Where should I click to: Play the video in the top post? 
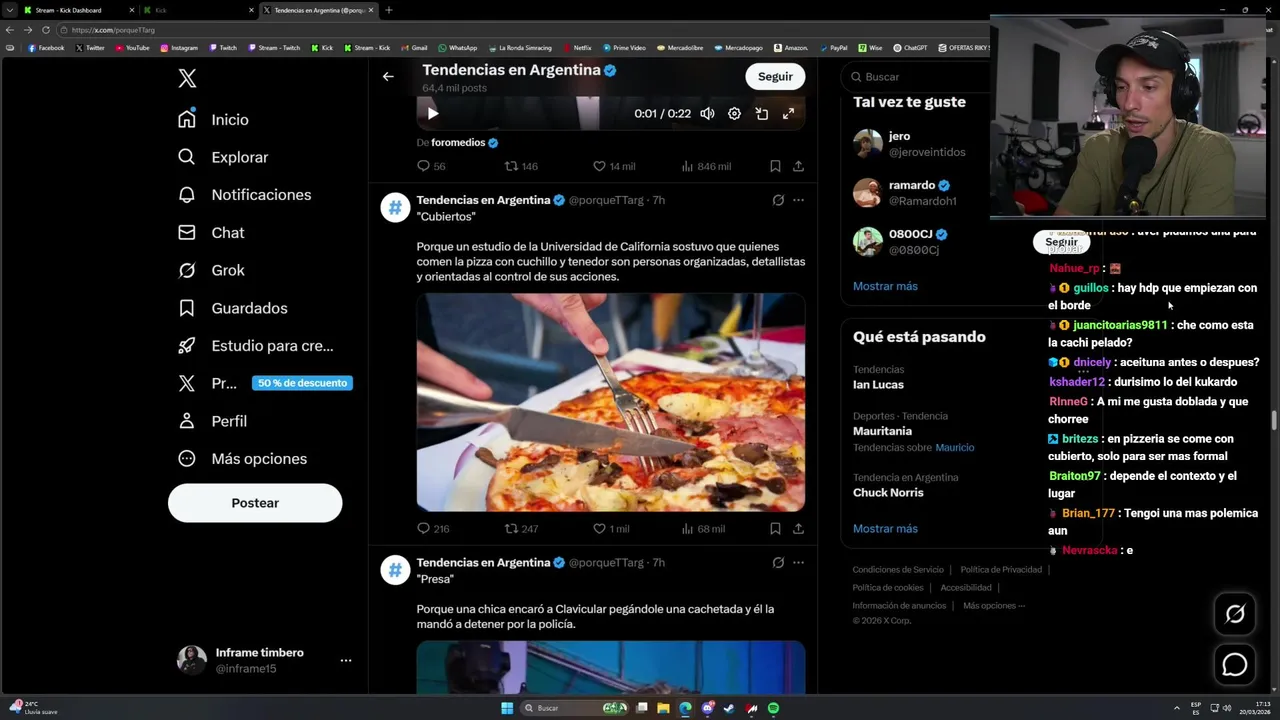tap(433, 114)
